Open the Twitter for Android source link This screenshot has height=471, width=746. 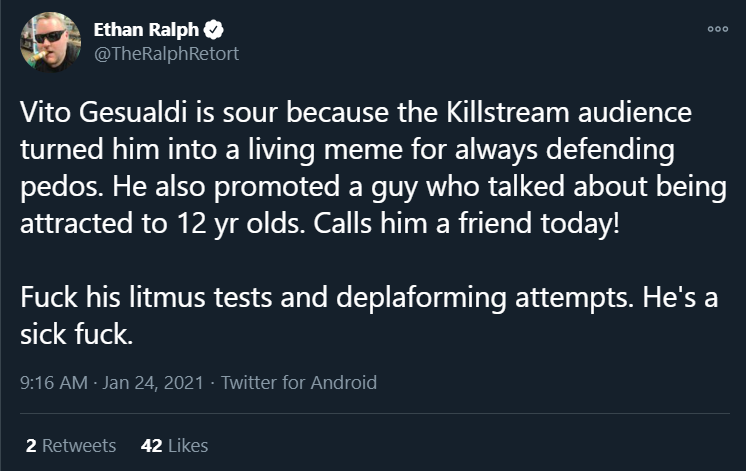coord(299,383)
